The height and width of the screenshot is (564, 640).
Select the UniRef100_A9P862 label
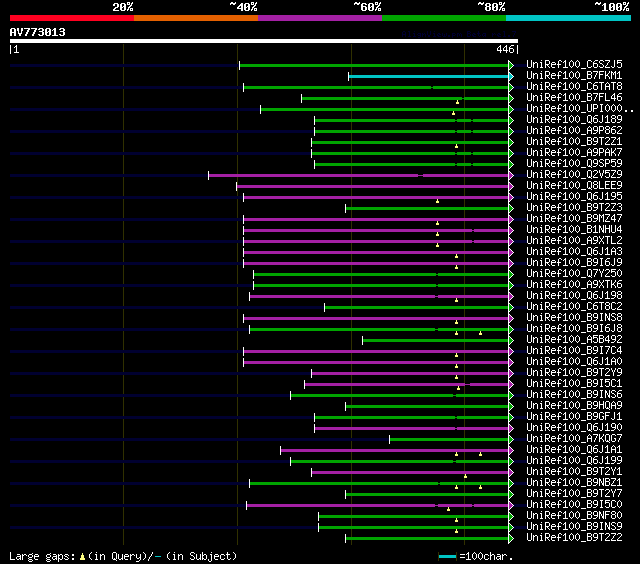click(x=574, y=131)
